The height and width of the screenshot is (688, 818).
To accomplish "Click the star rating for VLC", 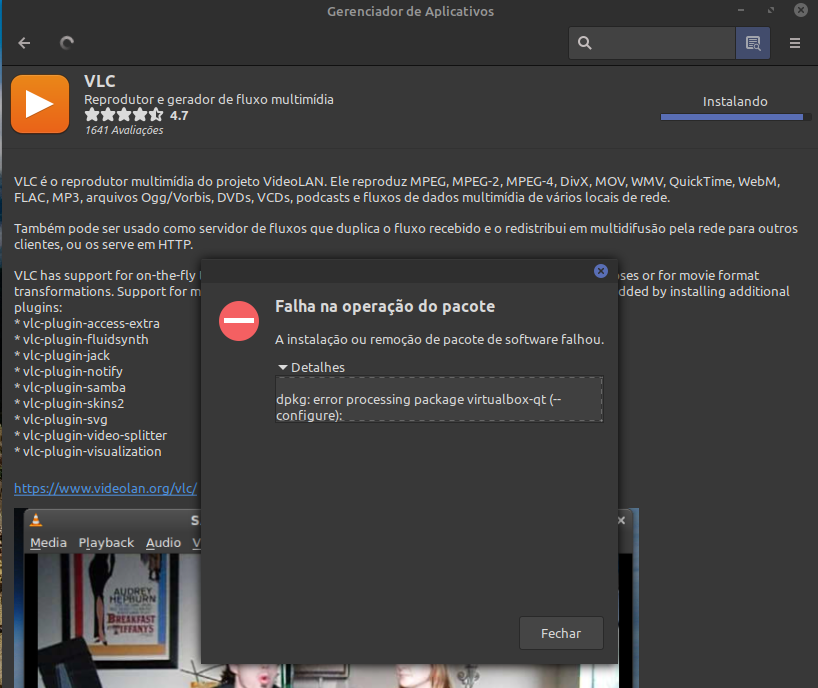I will (x=124, y=115).
